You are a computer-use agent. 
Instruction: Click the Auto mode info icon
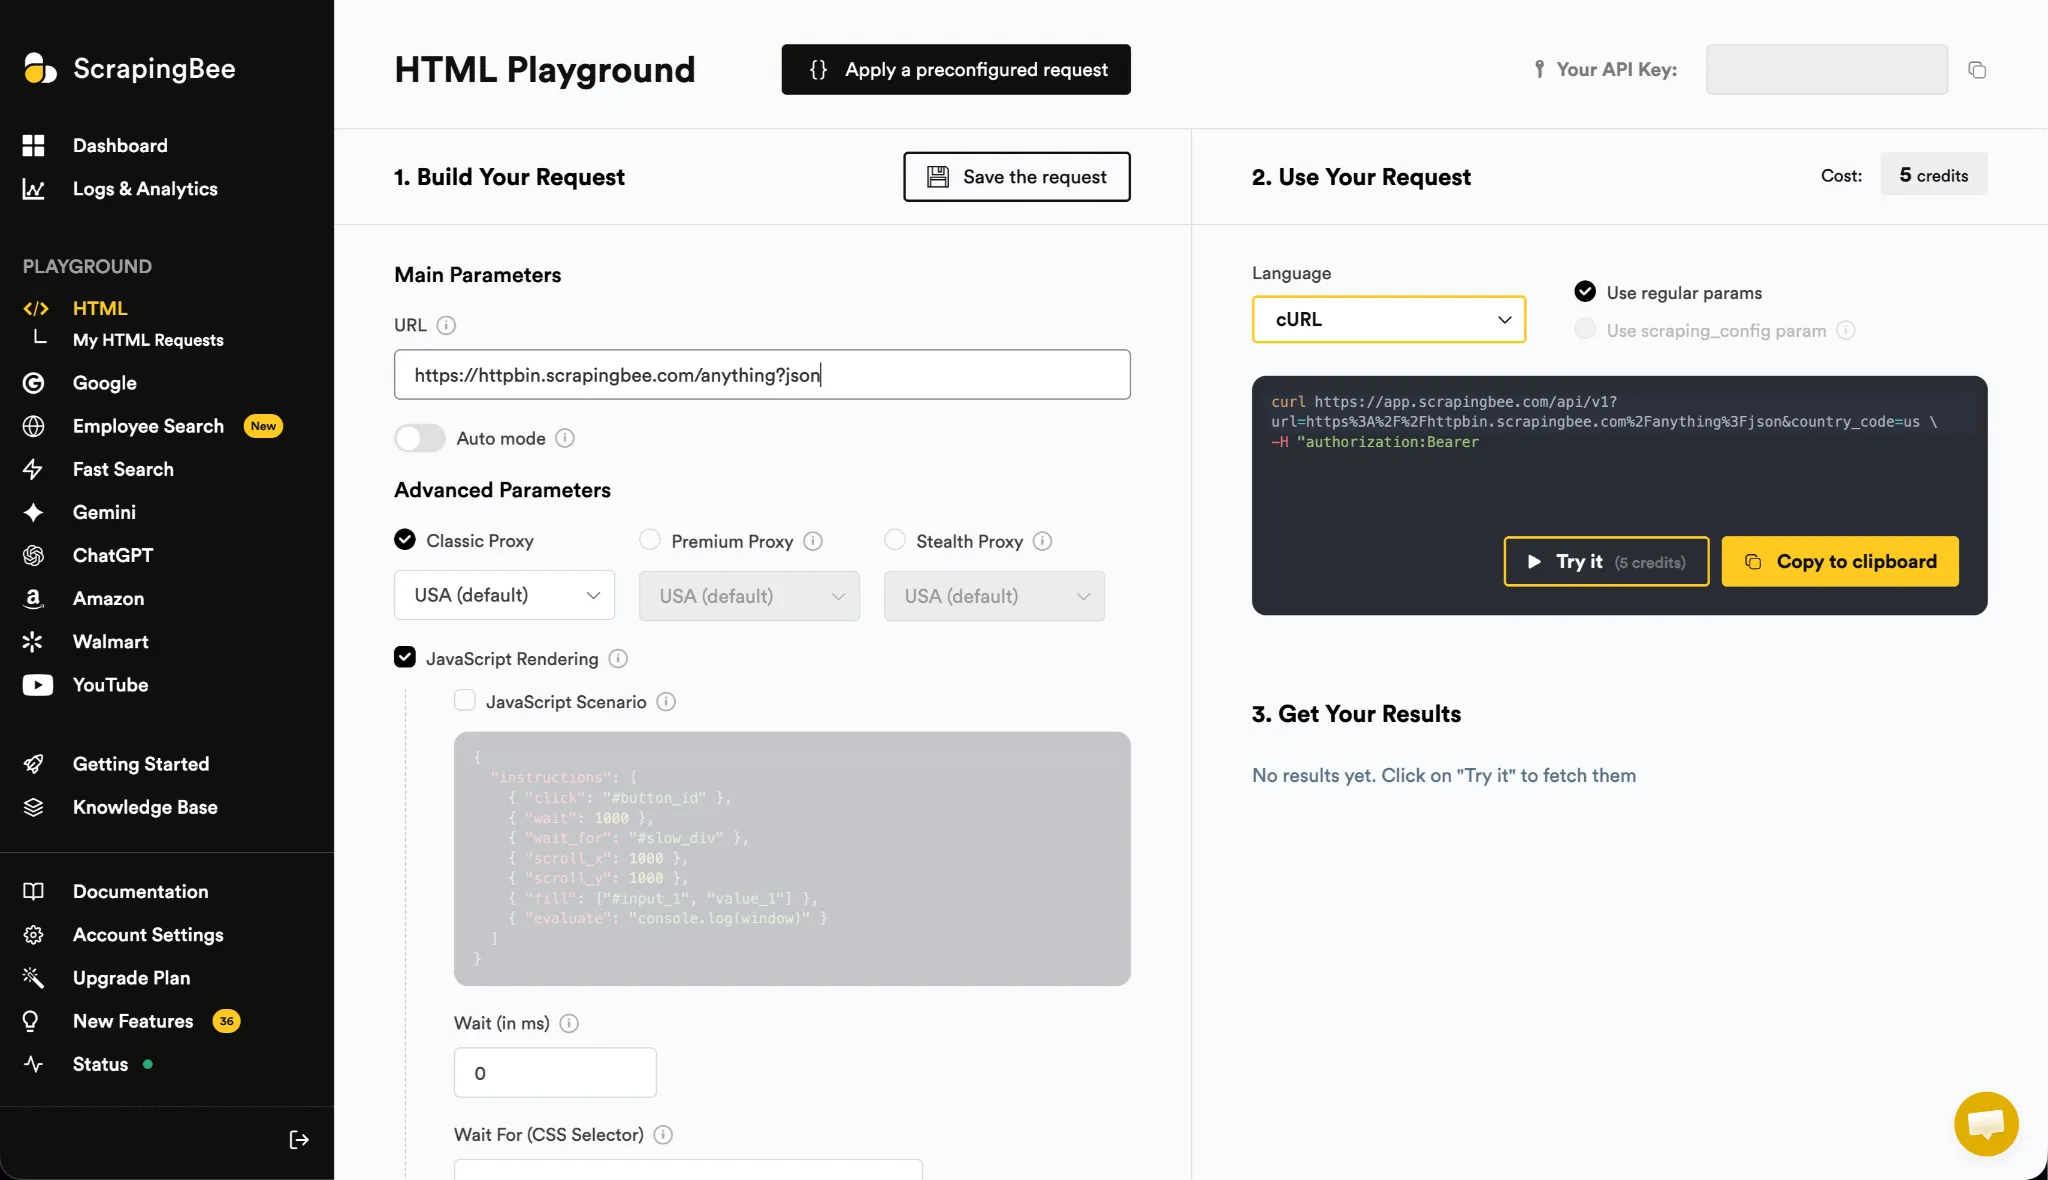pos(565,438)
